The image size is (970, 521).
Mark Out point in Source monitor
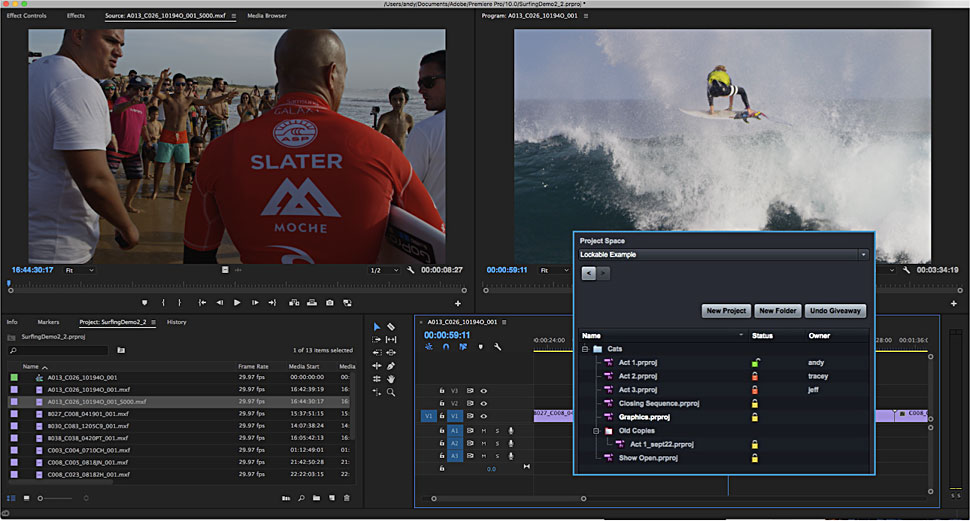(180, 303)
